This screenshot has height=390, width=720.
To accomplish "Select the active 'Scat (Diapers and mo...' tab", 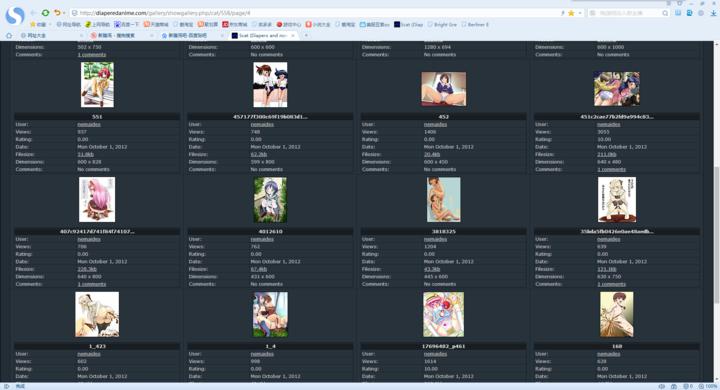I will (x=263, y=35).
